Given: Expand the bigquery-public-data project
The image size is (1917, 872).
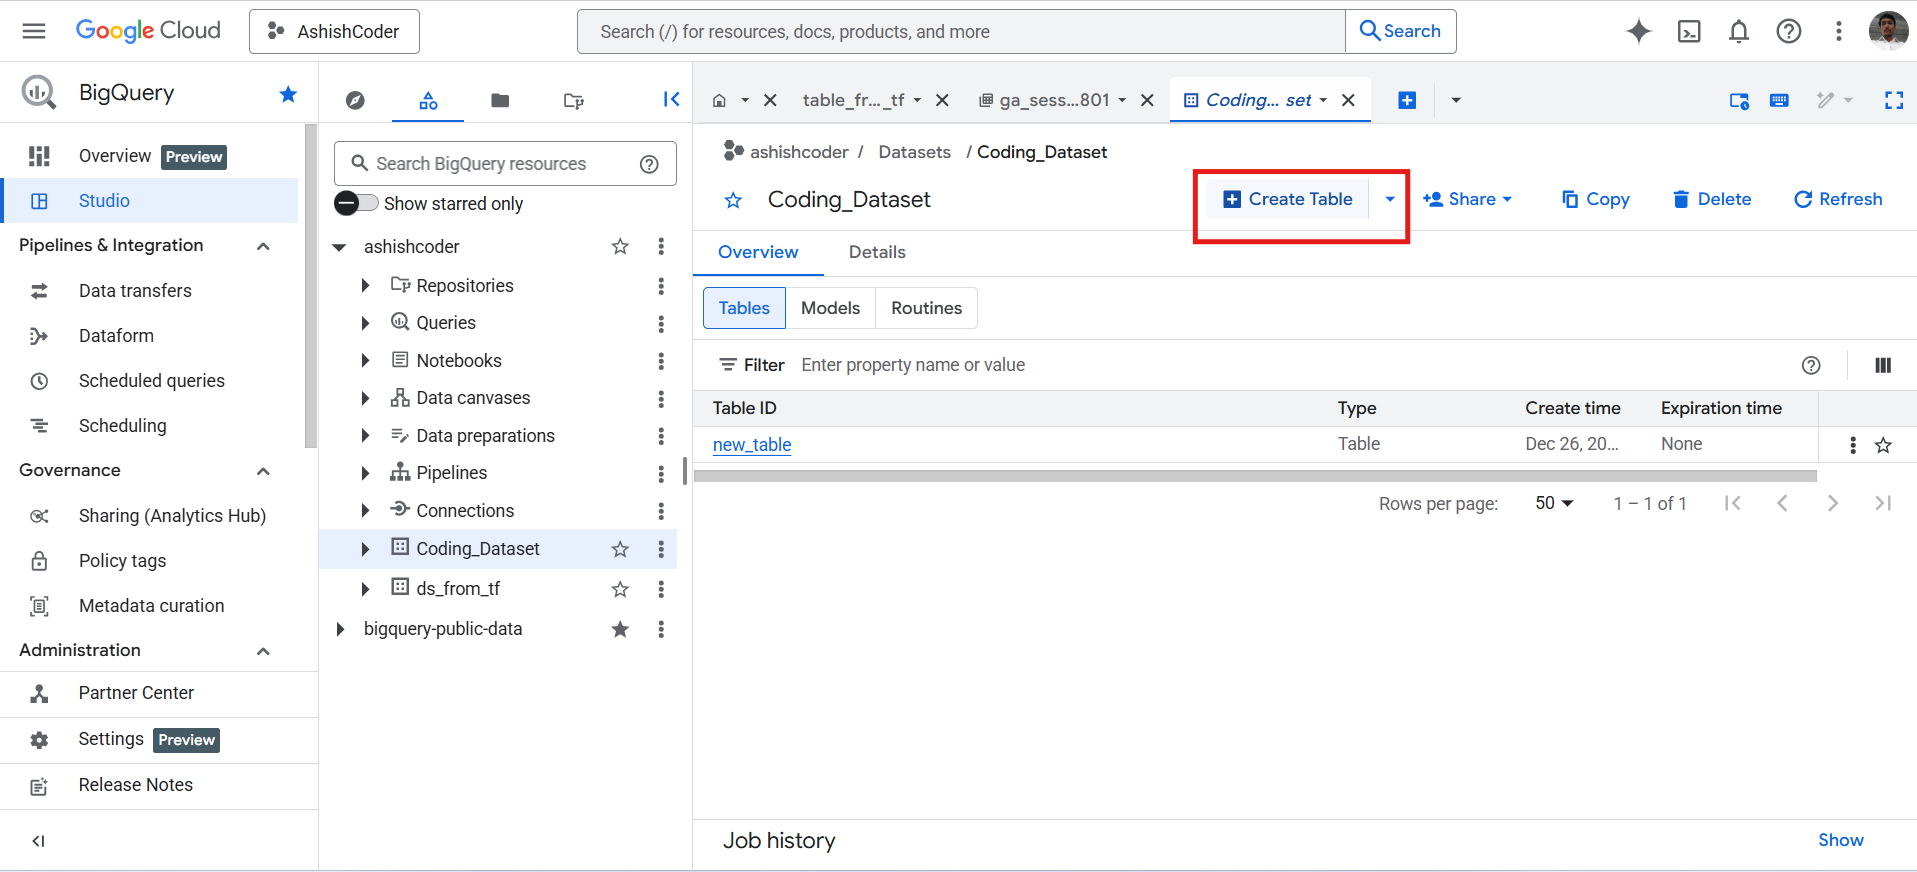Looking at the screenshot, I should point(340,629).
